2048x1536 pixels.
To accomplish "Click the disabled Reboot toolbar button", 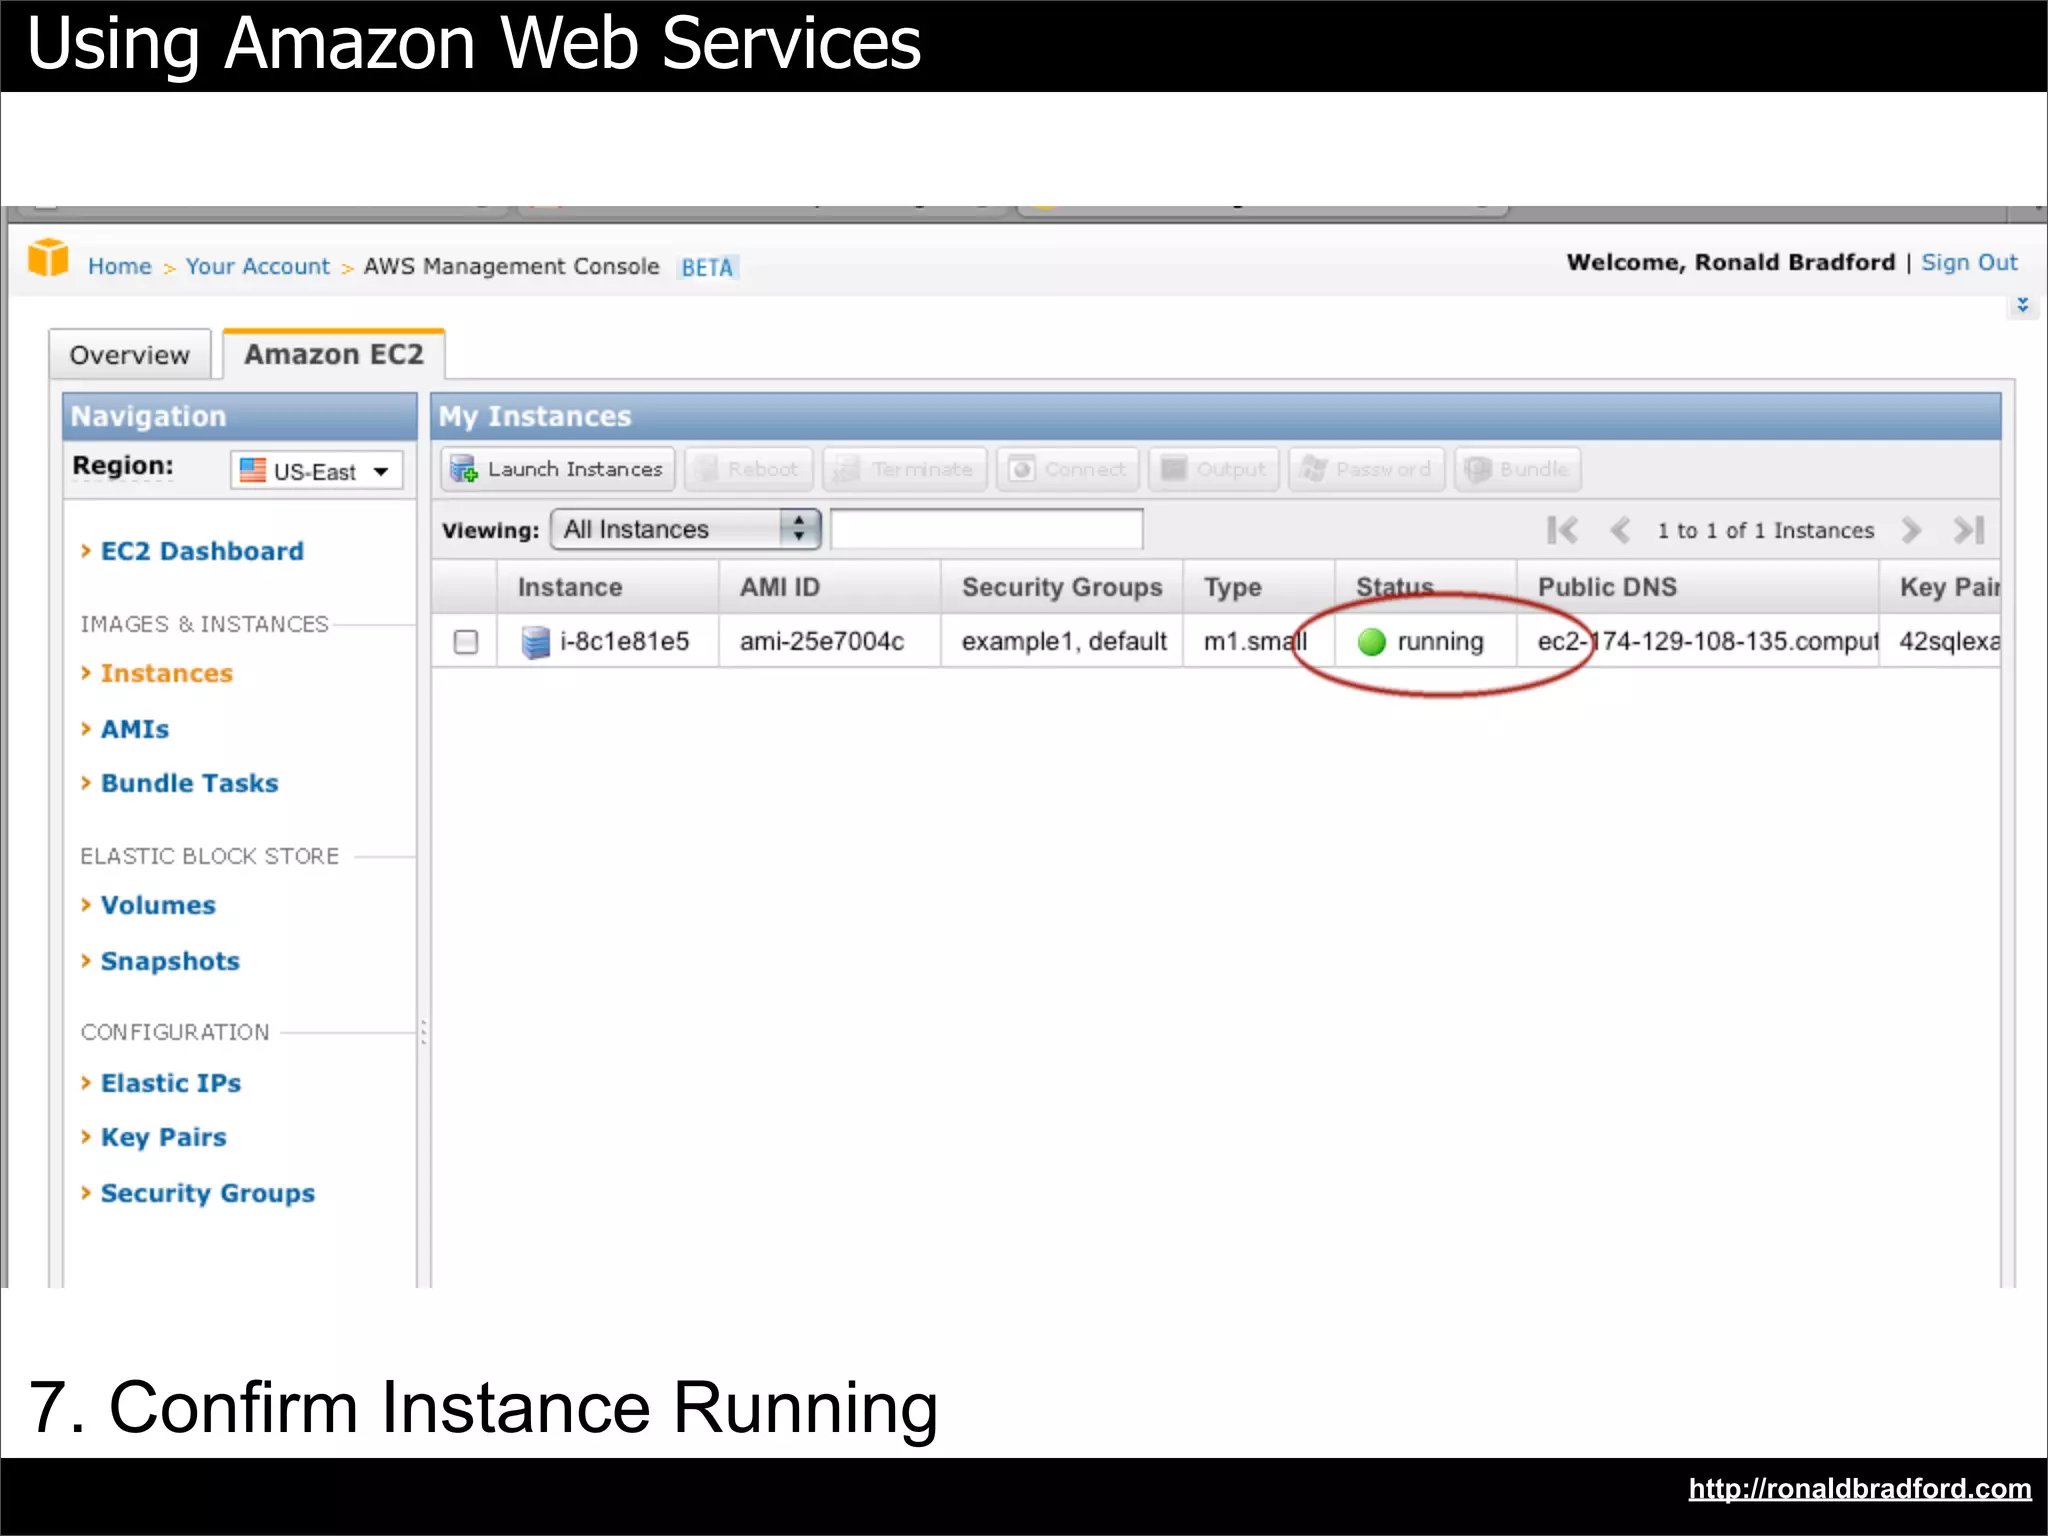I will pyautogui.click(x=748, y=469).
